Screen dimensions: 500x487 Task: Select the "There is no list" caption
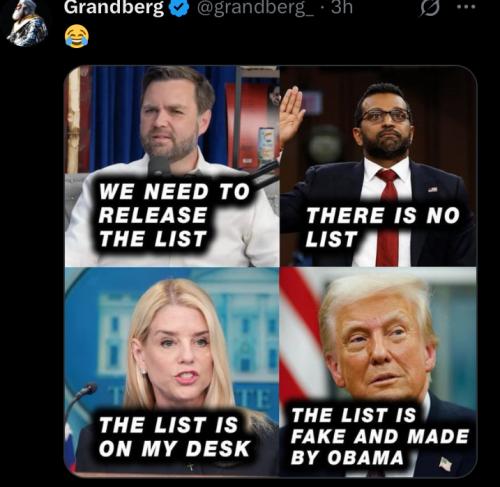(x=383, y=227)
